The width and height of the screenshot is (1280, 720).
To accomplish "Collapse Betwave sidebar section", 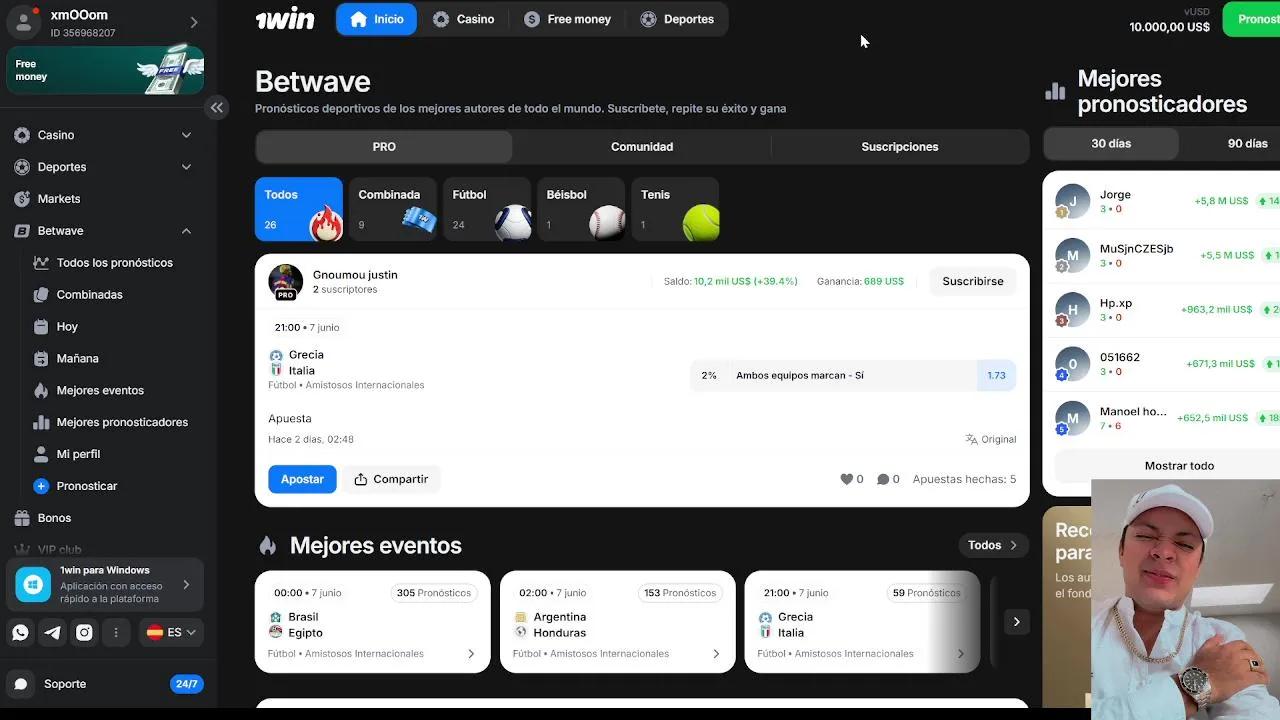I will [186, 231].
